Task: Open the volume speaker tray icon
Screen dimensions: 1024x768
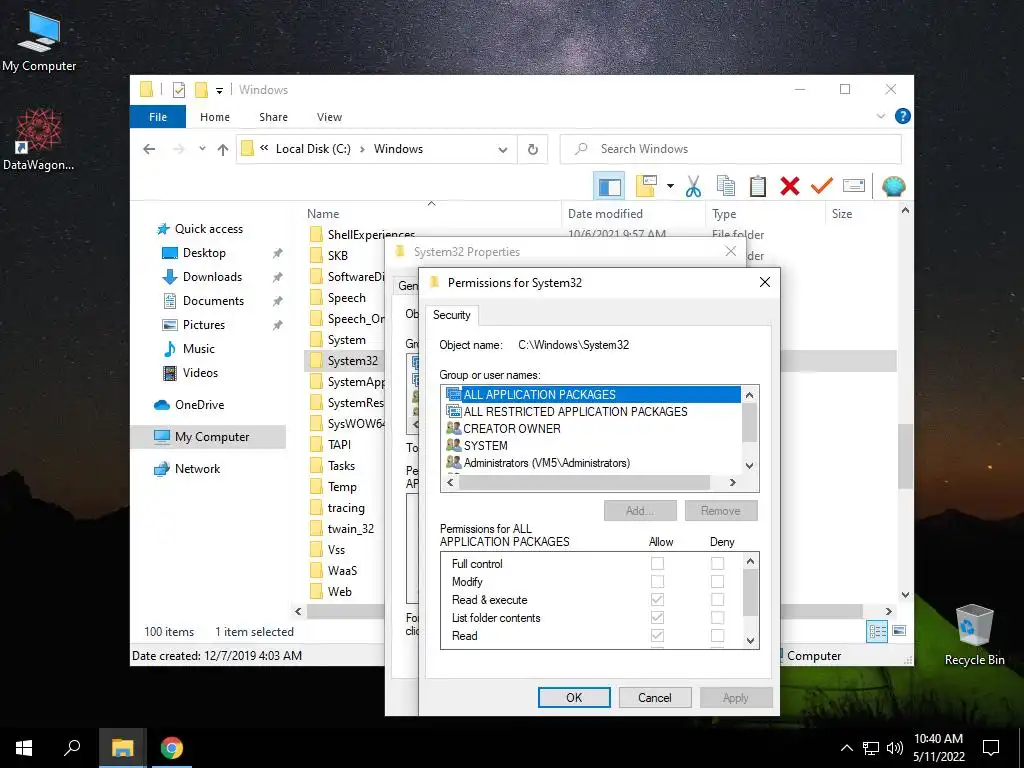Action: (895, 748)
